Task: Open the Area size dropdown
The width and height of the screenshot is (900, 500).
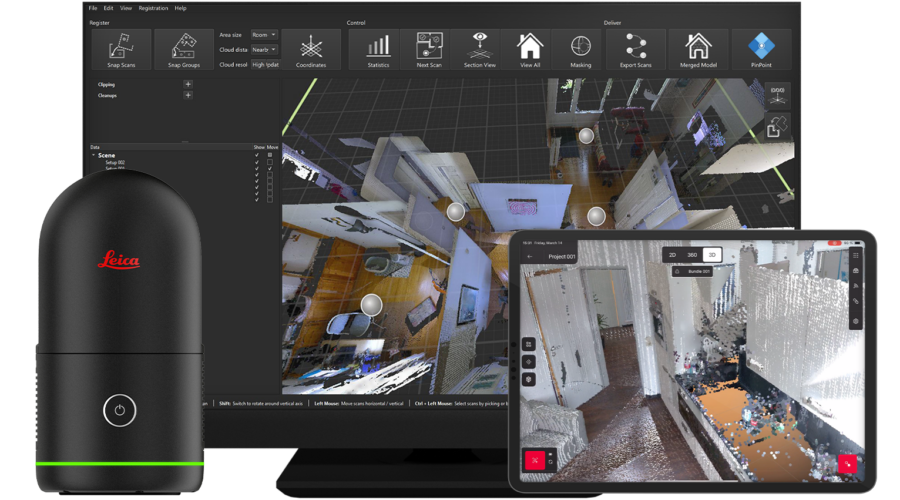Action: [x=265, y=35]
